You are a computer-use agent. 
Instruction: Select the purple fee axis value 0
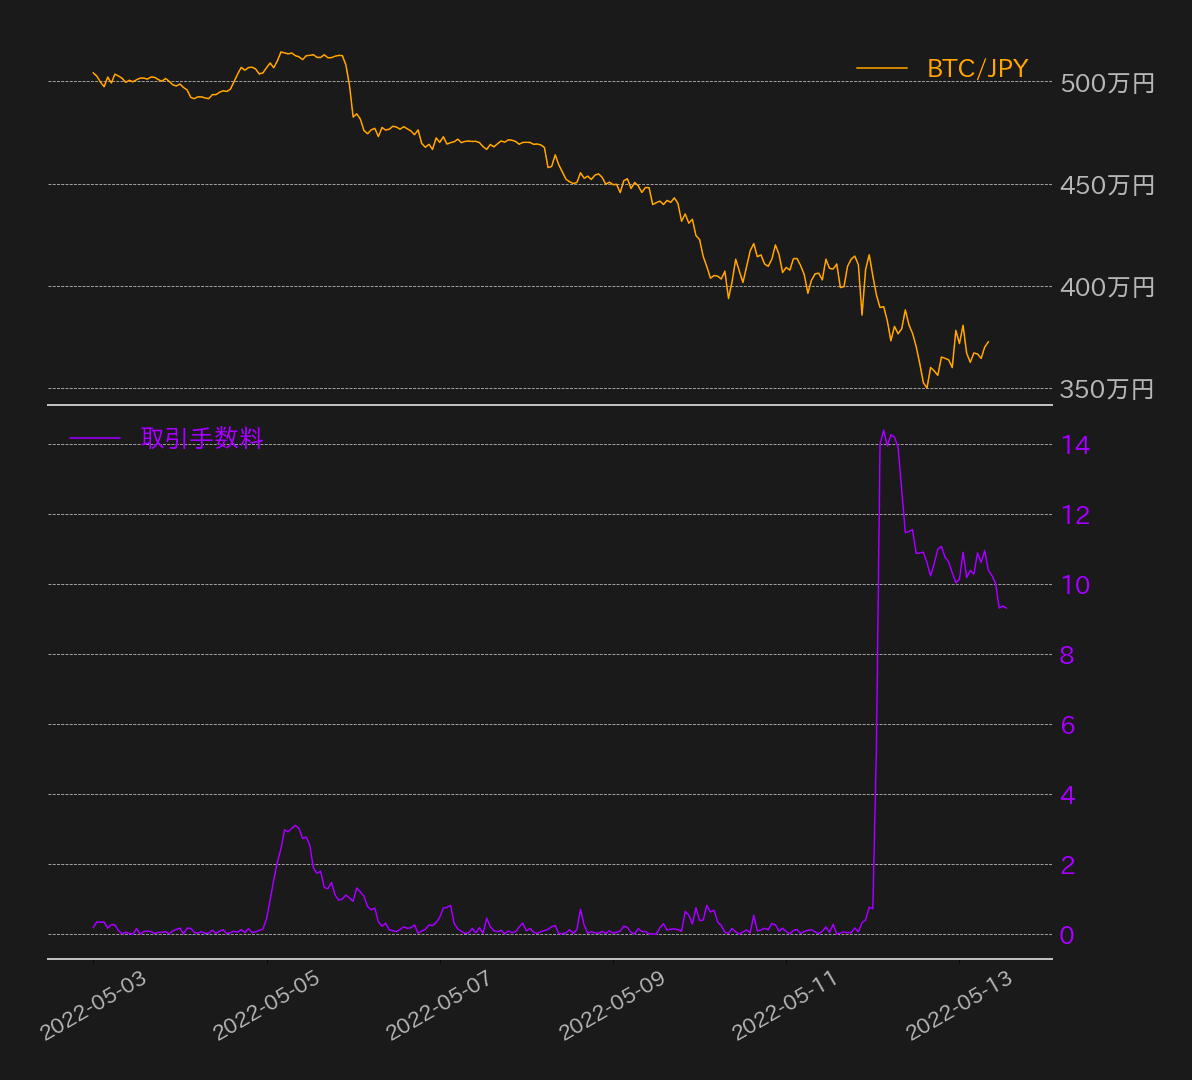click(x=1068, y=935)
